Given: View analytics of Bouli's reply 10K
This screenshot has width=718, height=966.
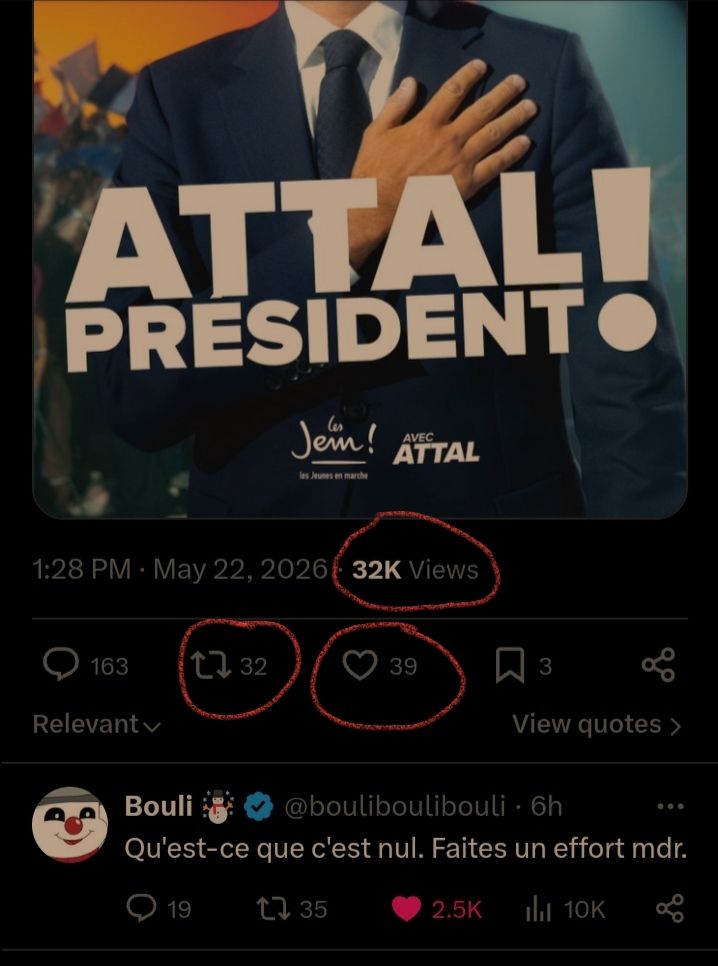Looking at the screenshot, I should (x=537, y=910).
